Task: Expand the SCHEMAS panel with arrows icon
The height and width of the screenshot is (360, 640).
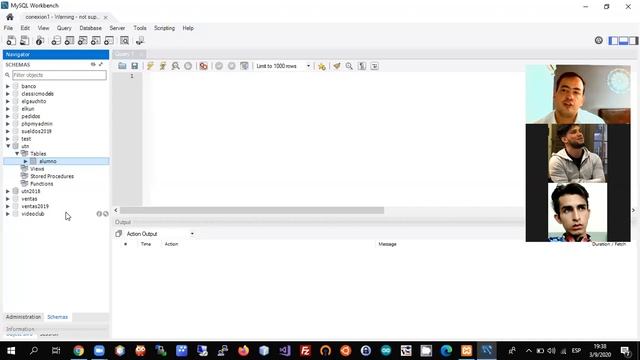Action: tap(101, 64)
